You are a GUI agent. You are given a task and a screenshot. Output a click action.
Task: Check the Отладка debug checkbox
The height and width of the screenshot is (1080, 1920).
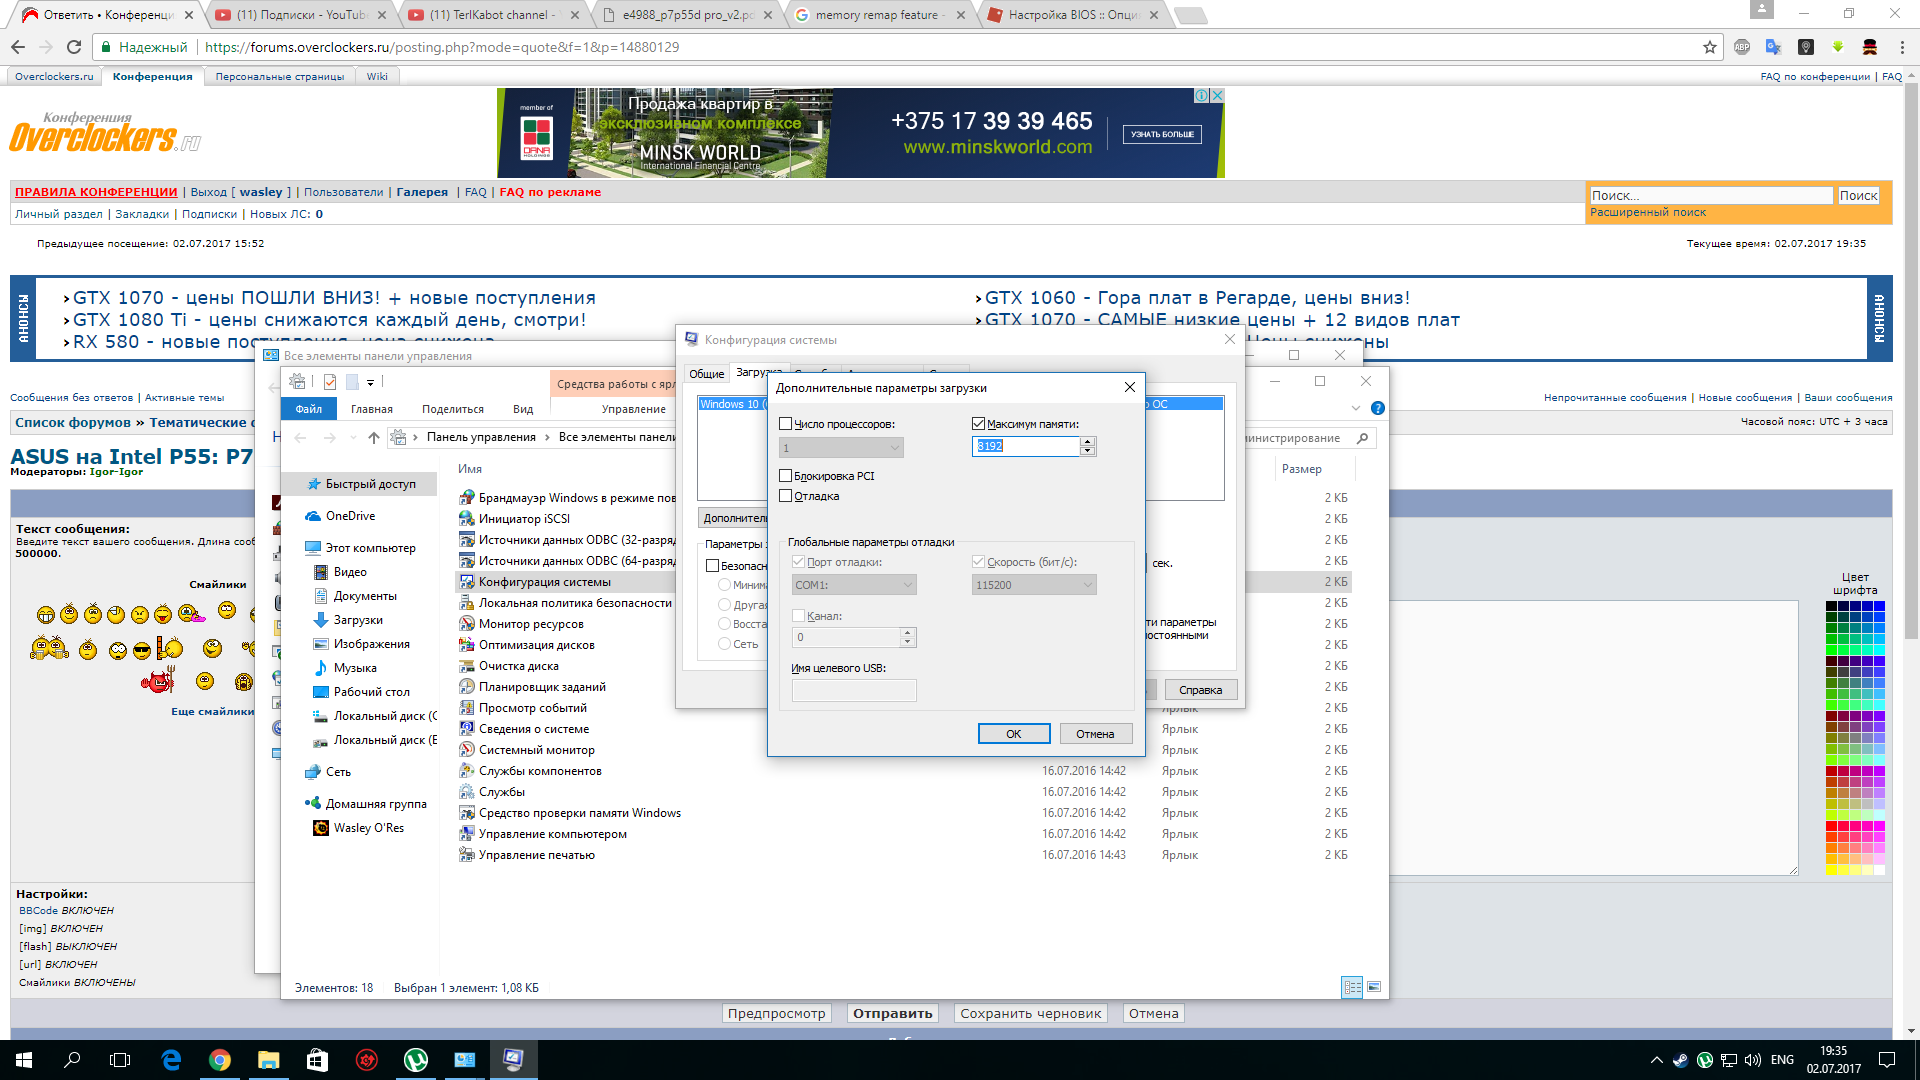click(x=786, y=496)
